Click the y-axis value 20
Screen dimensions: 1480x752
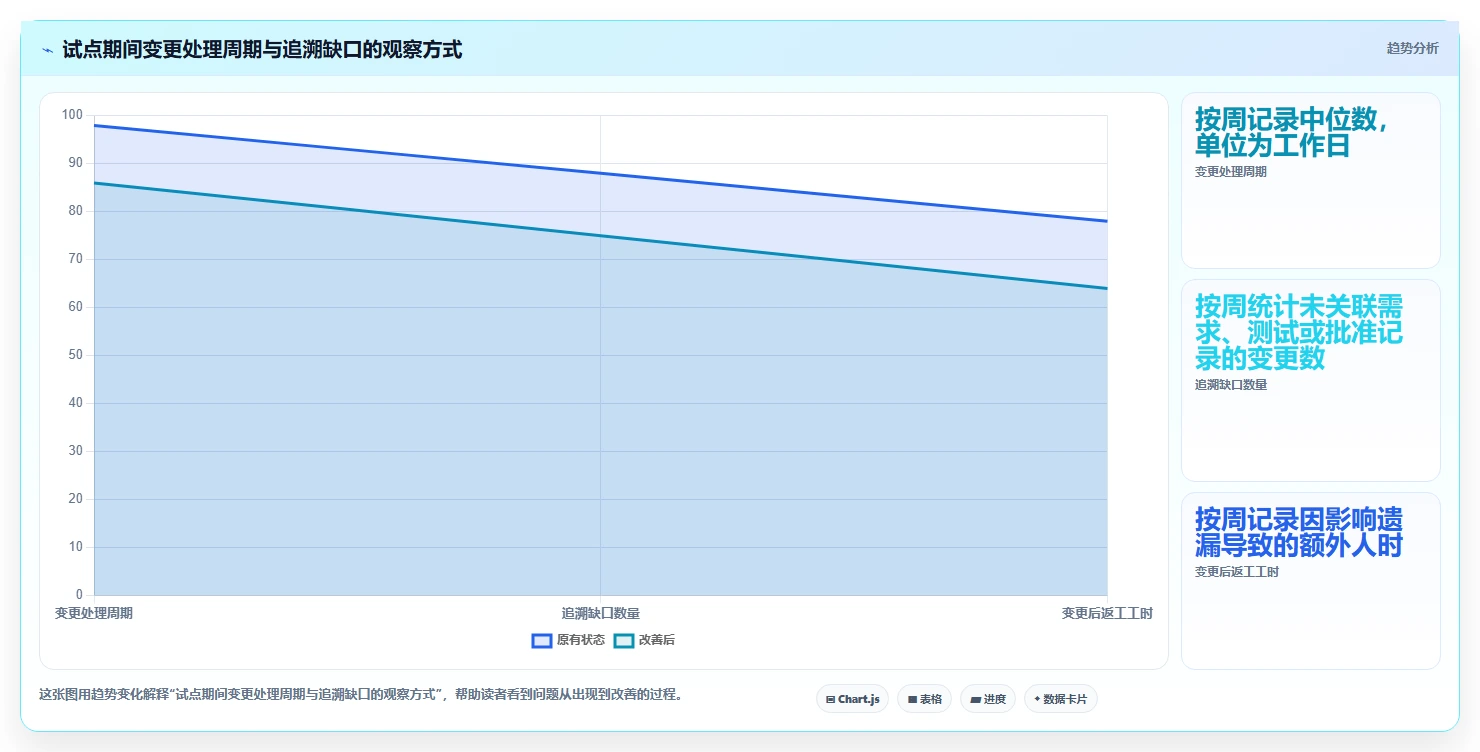pos(75,499)
